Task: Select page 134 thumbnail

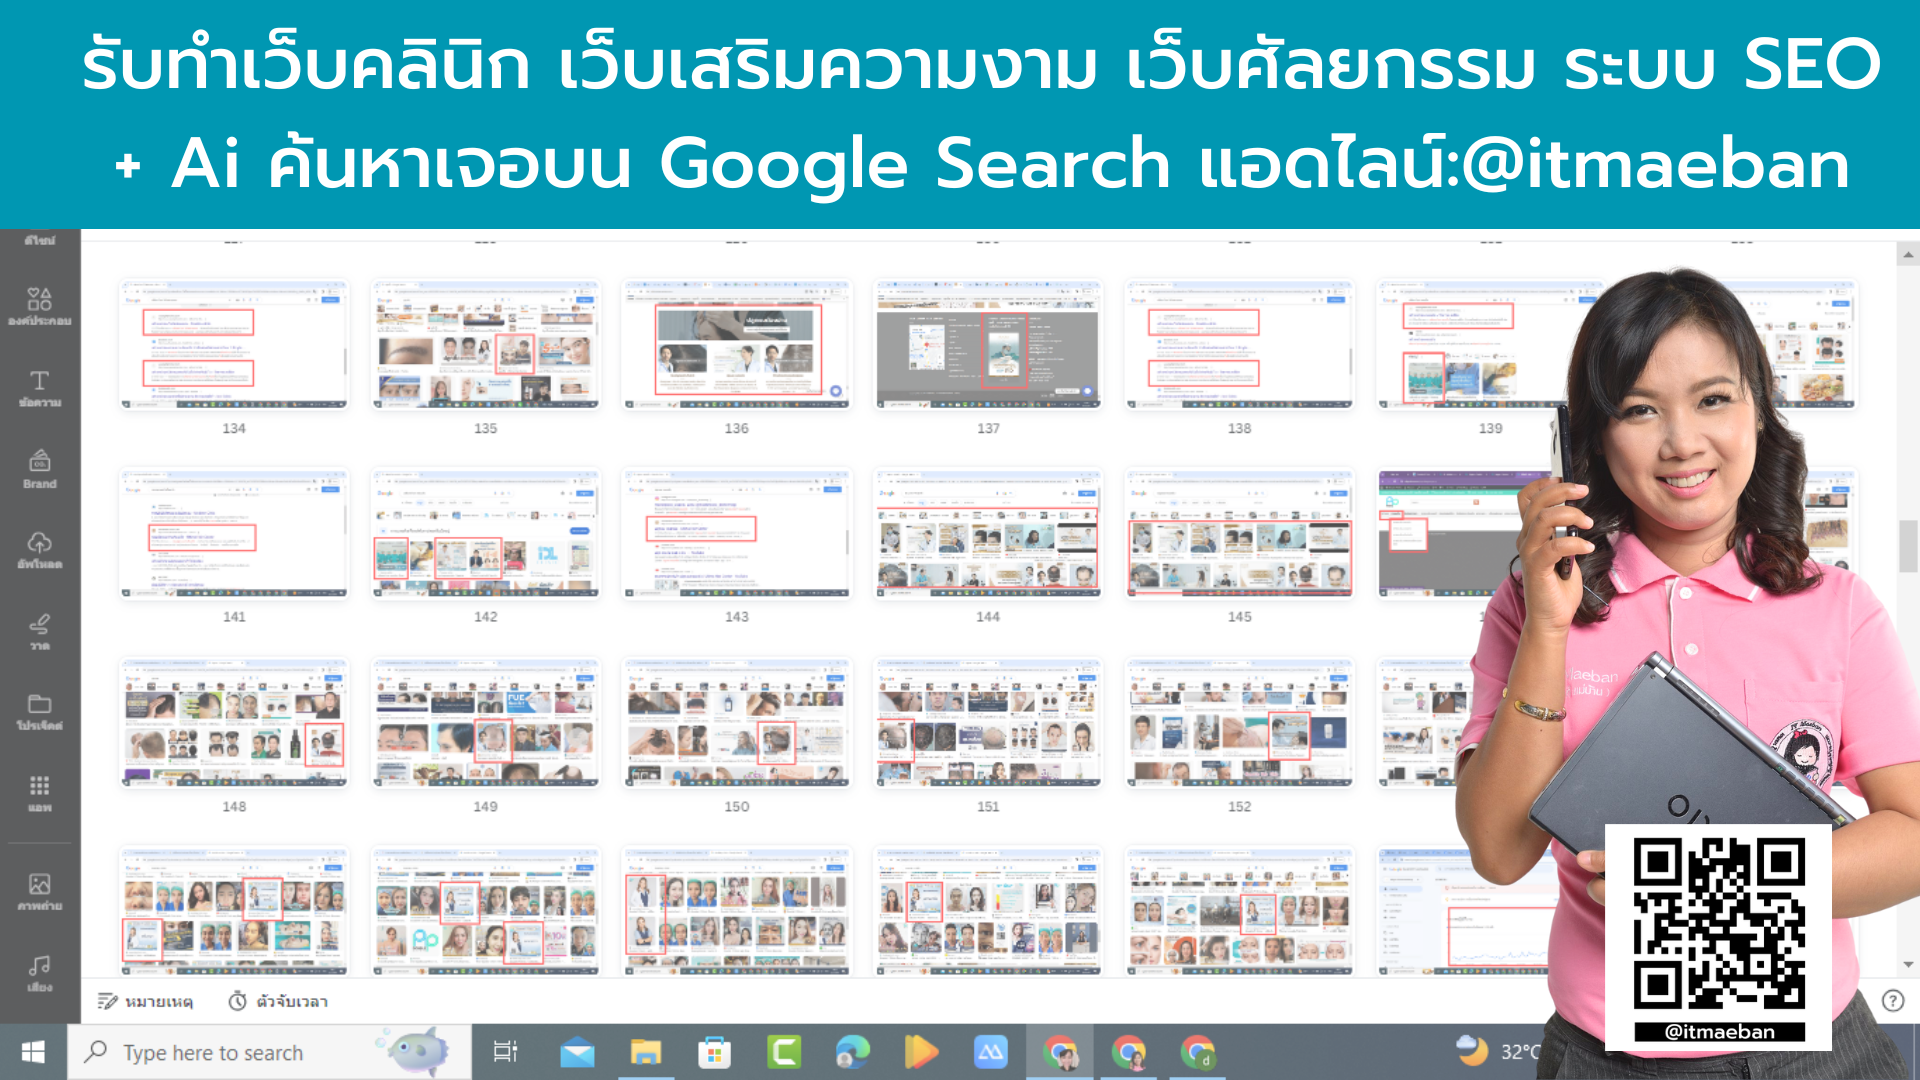Action: (x=233, y=345)
